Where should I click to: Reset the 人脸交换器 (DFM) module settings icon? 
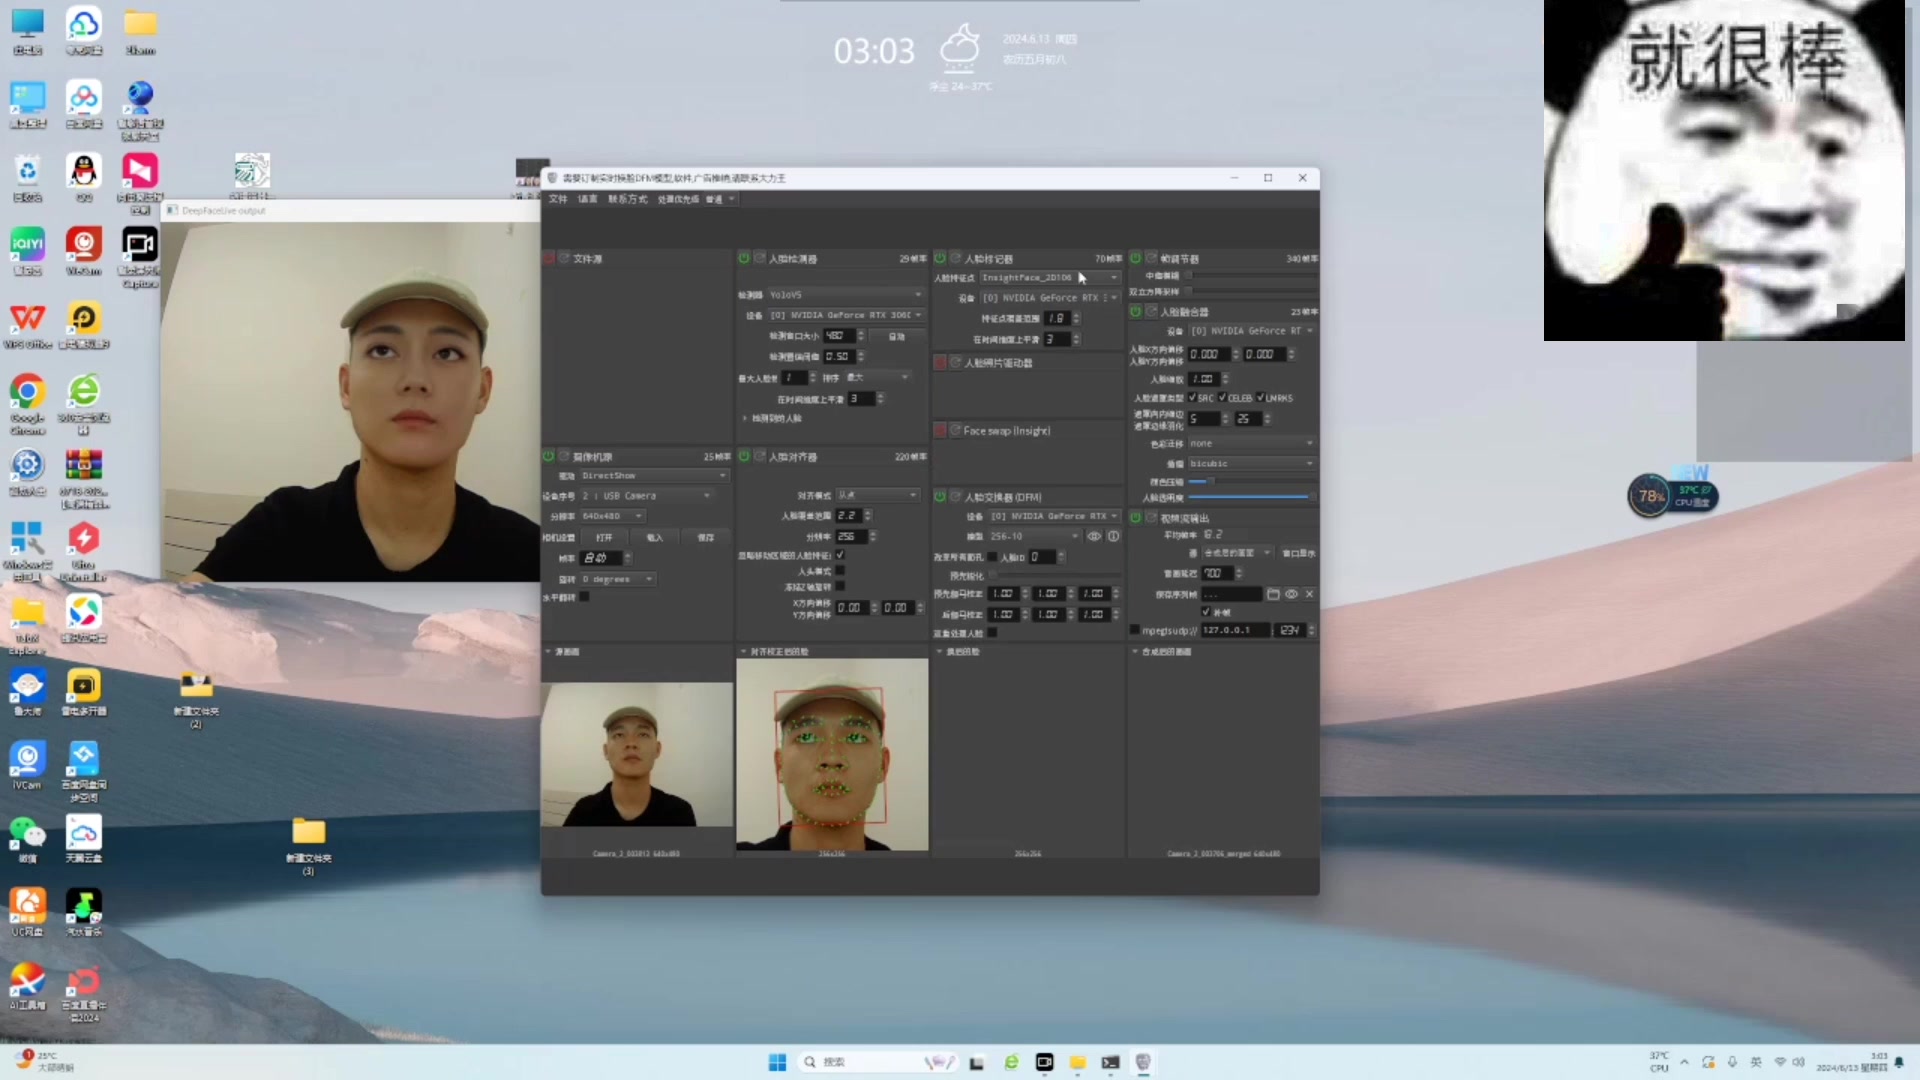[956, 497]
